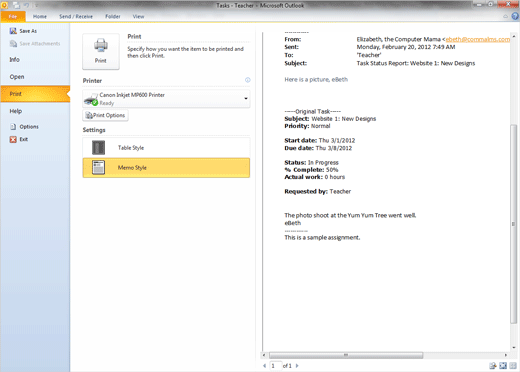
Task: Click the Send/Receive All Folders quick access icon
Action: point(16,5)
